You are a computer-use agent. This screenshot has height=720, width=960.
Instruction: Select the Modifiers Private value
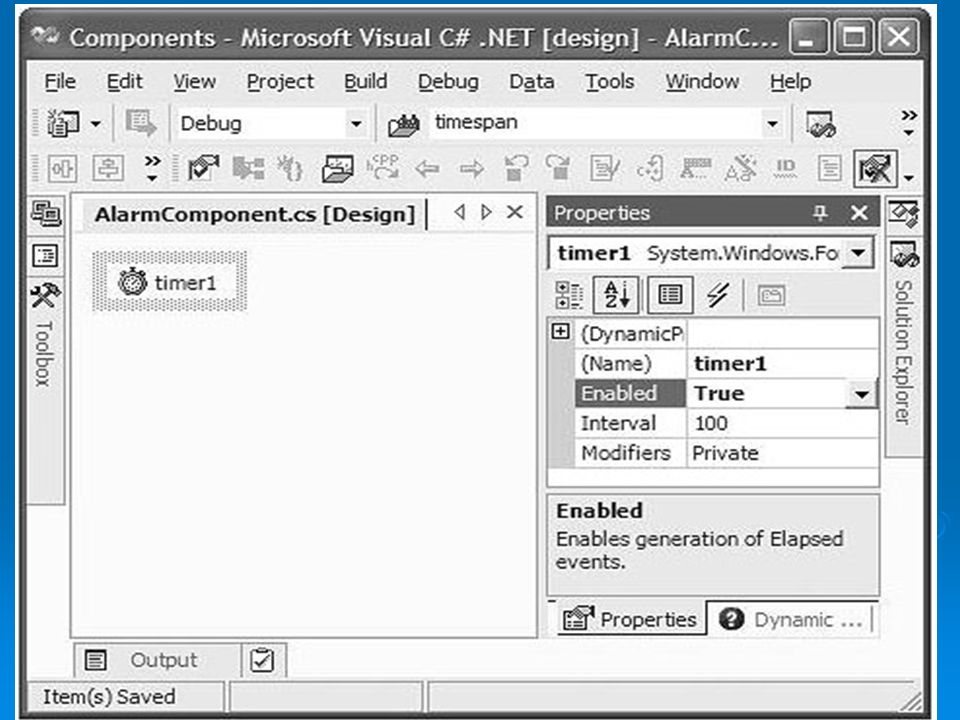[x=783, y=453]
